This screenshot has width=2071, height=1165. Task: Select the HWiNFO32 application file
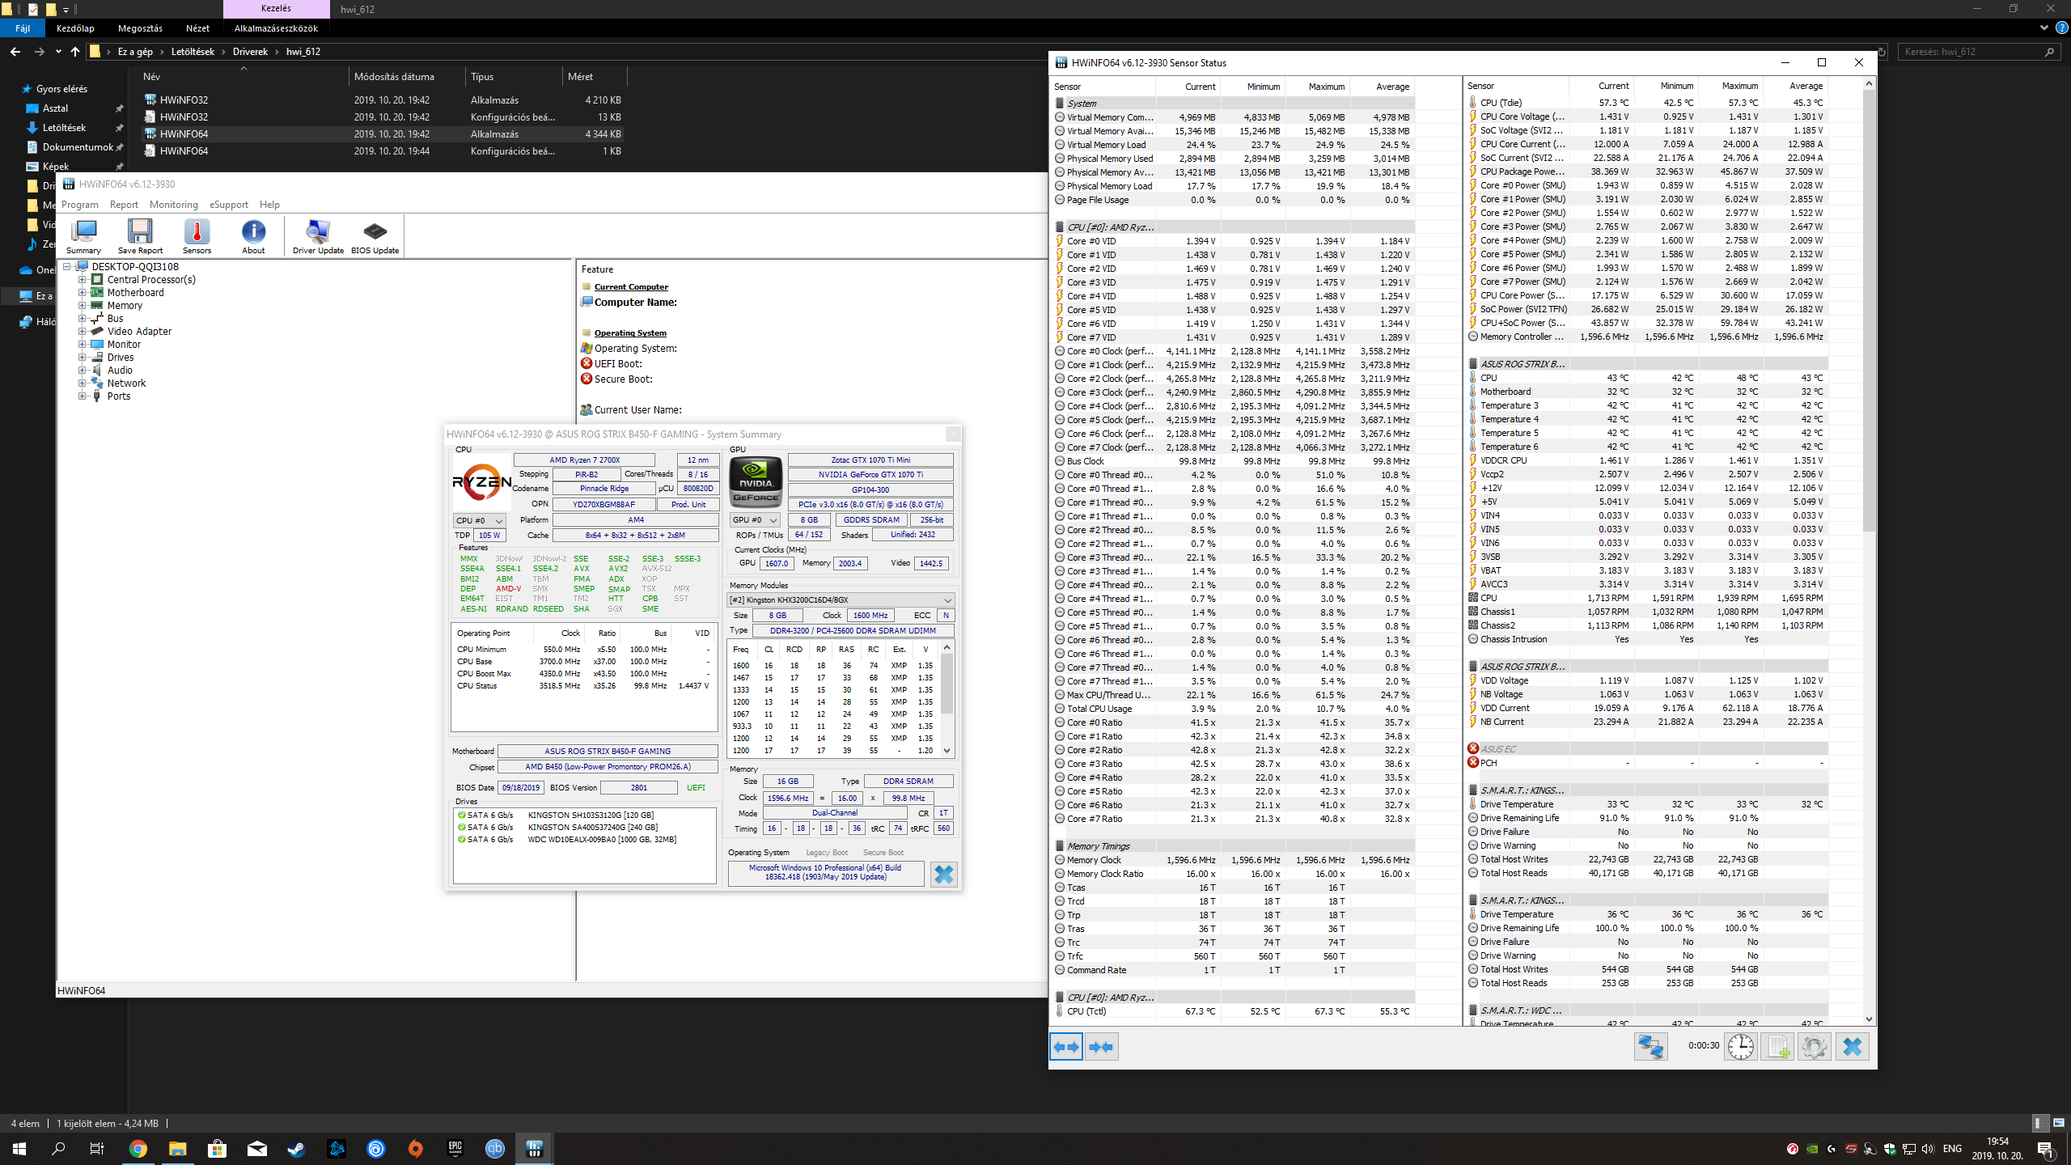(x=184, y=100)
